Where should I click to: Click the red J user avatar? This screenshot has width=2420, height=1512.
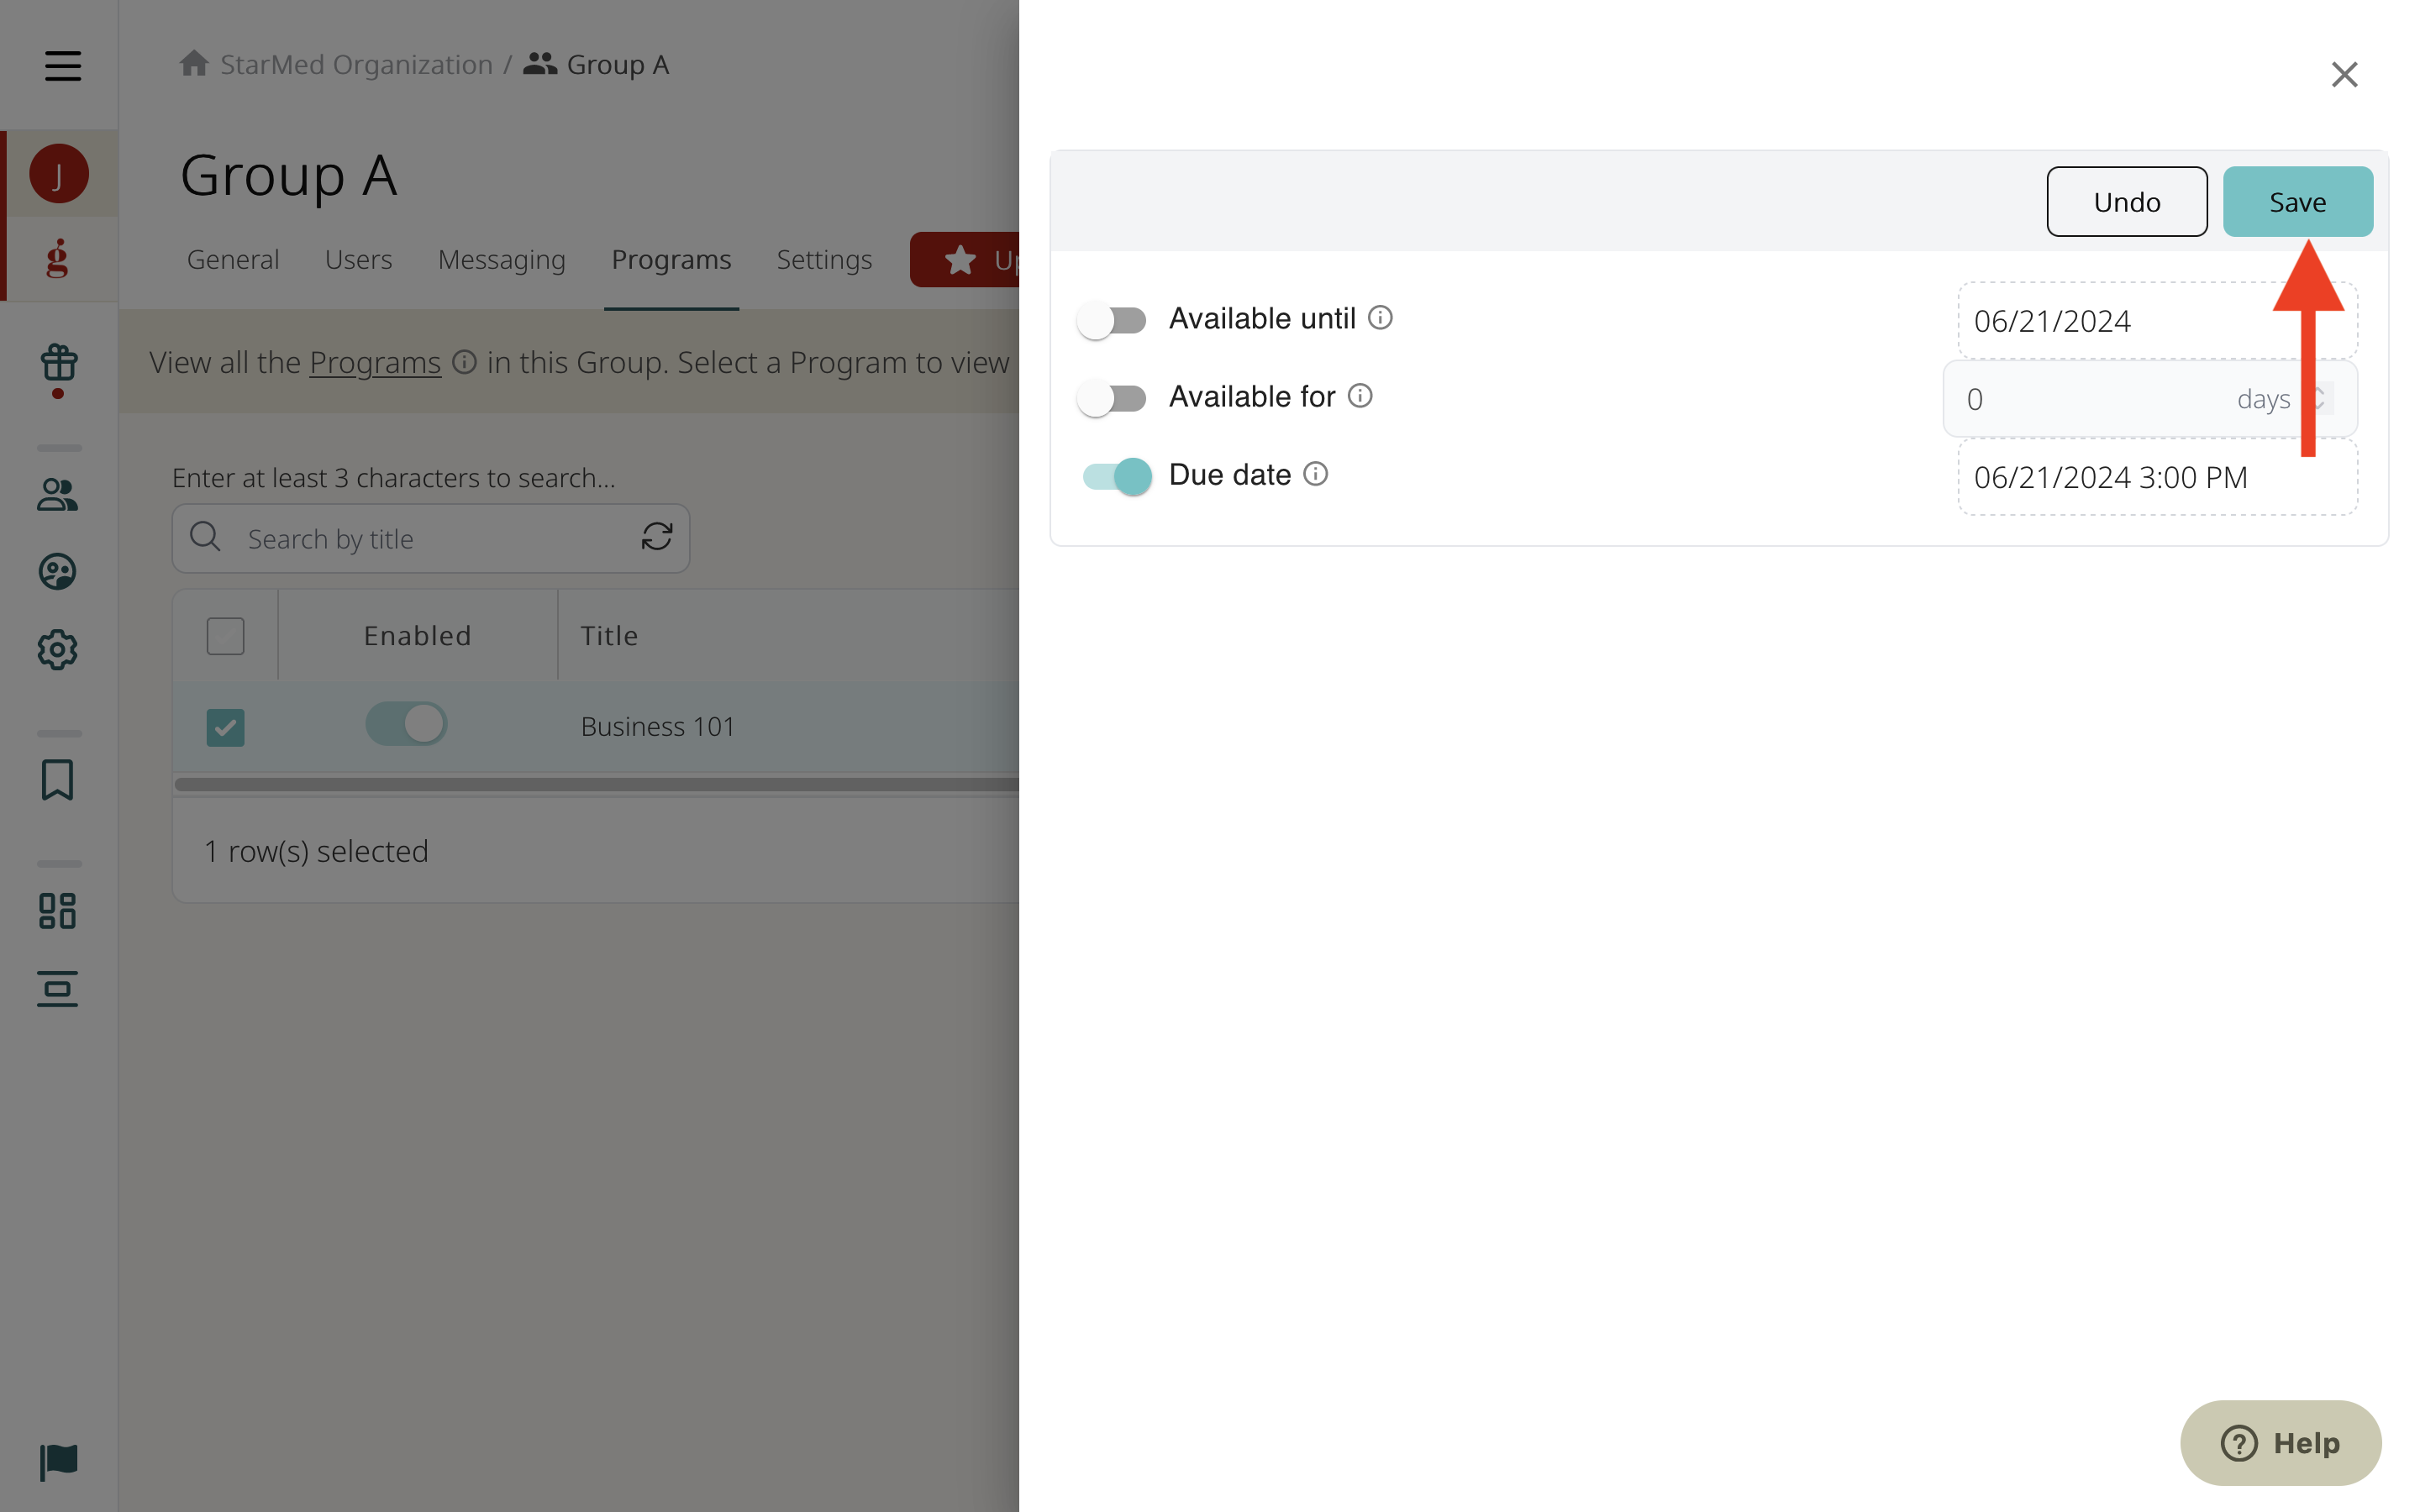coord(58,174)
